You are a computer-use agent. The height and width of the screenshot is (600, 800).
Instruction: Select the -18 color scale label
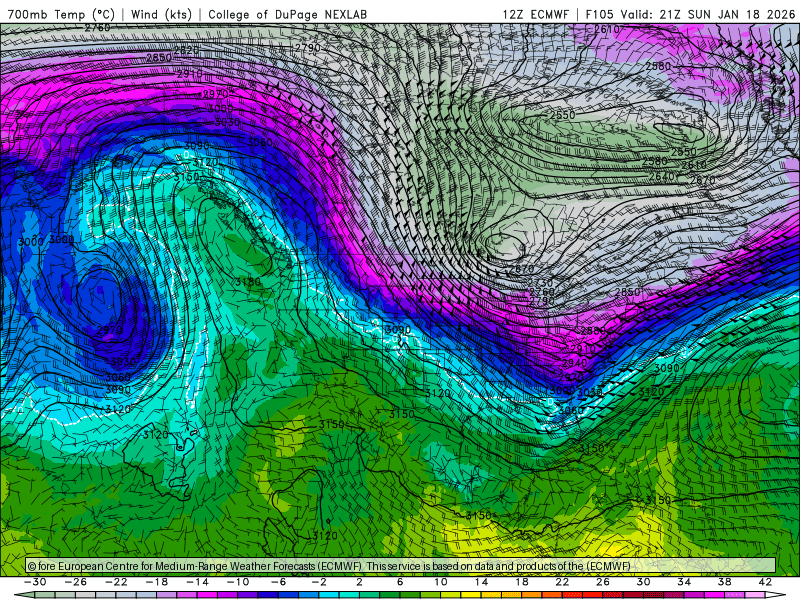coord(157,582)
